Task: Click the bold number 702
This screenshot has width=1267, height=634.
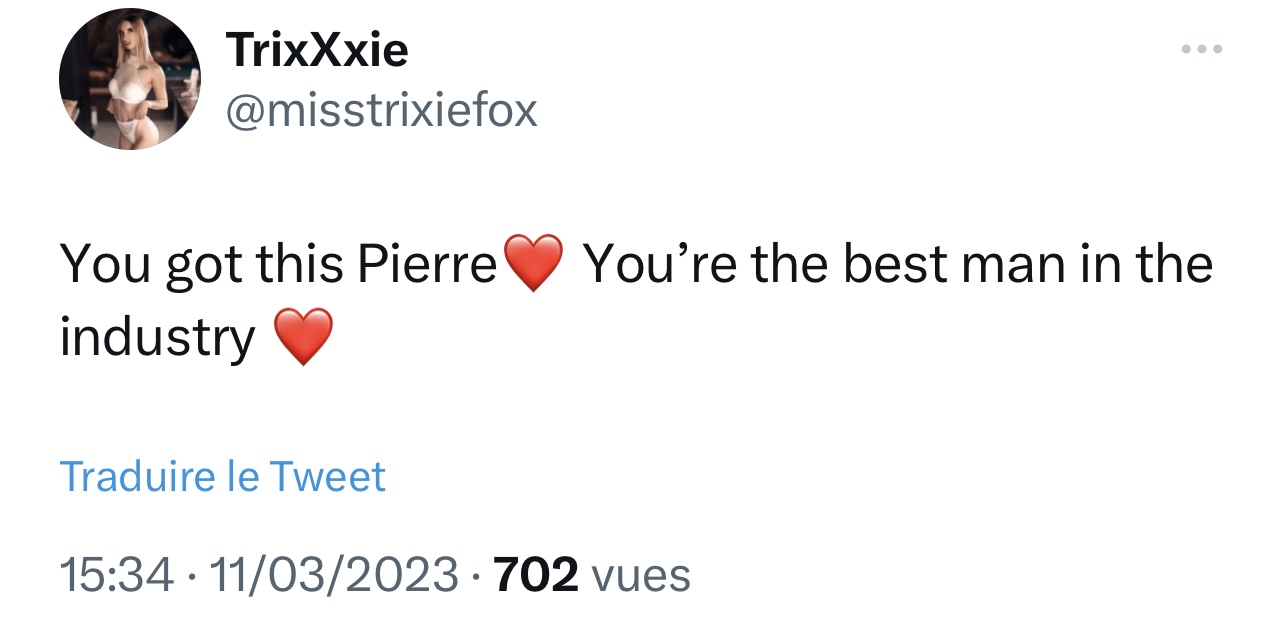Action: 536,575
